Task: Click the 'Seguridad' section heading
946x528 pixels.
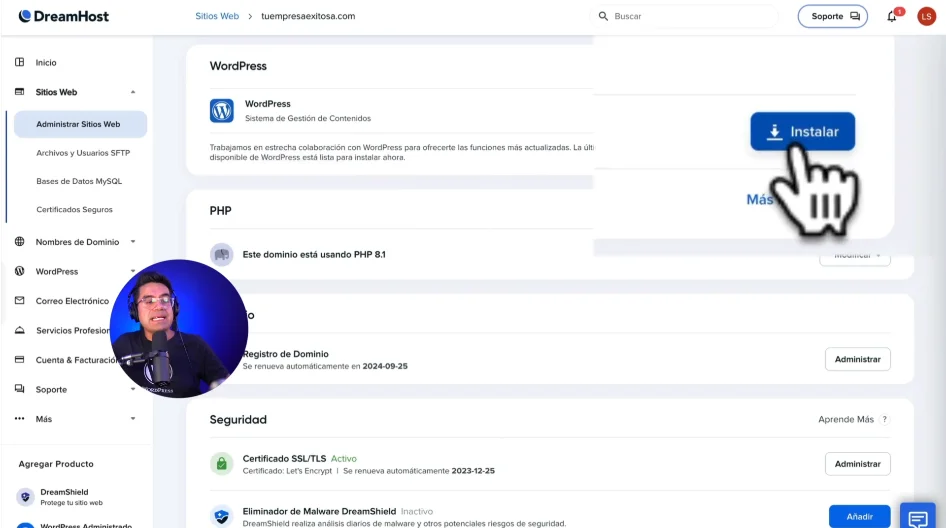Action: 238,419
